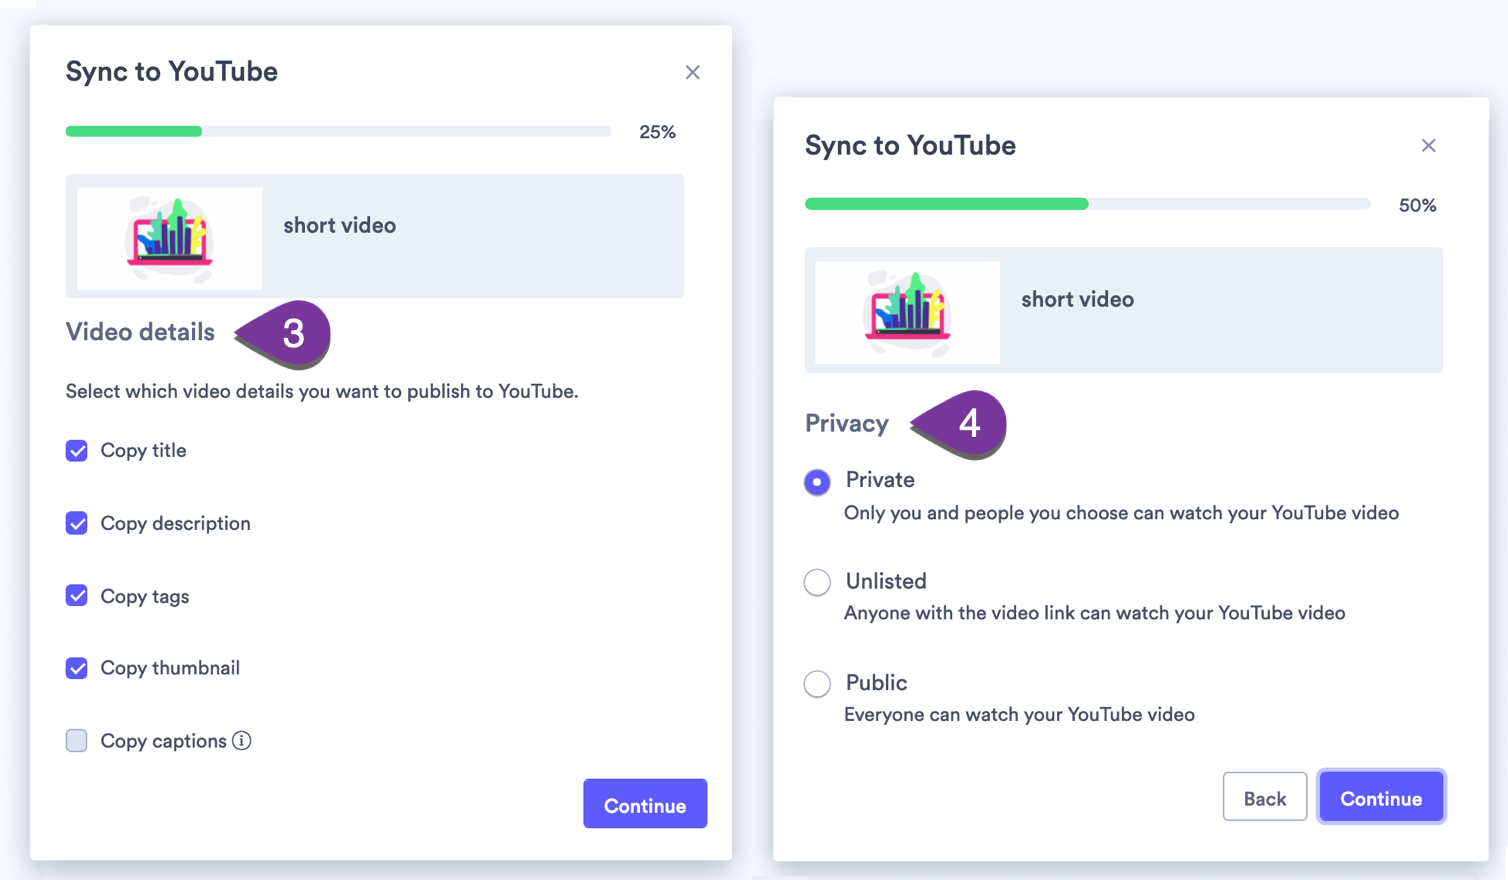Image resolution: width=1508 pixels, height=880 pixels.
Task: Enable the Copy captions checkbox
Action: 77,741
